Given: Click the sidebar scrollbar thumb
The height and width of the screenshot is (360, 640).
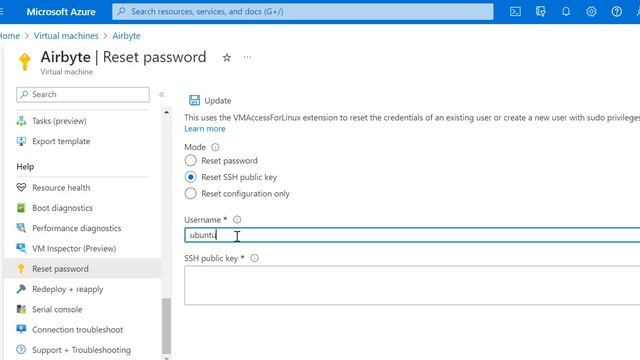Looking at the screenshot, I should point(166,326).
